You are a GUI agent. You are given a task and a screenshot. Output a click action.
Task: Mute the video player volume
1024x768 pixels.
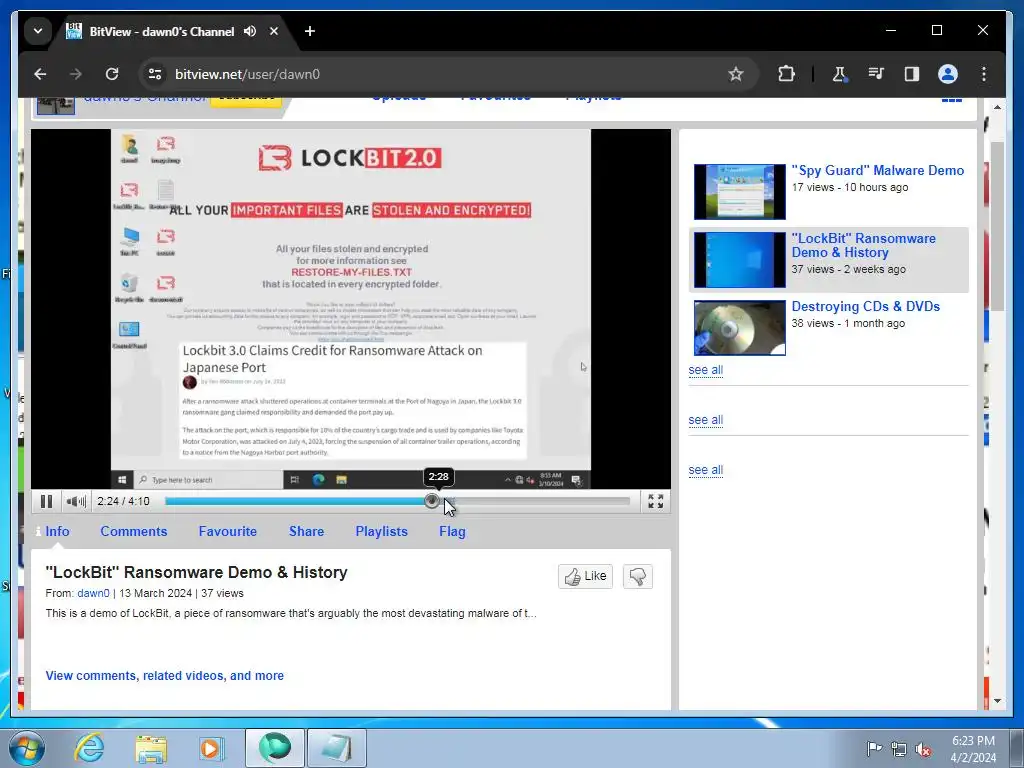tap(76, 501)
